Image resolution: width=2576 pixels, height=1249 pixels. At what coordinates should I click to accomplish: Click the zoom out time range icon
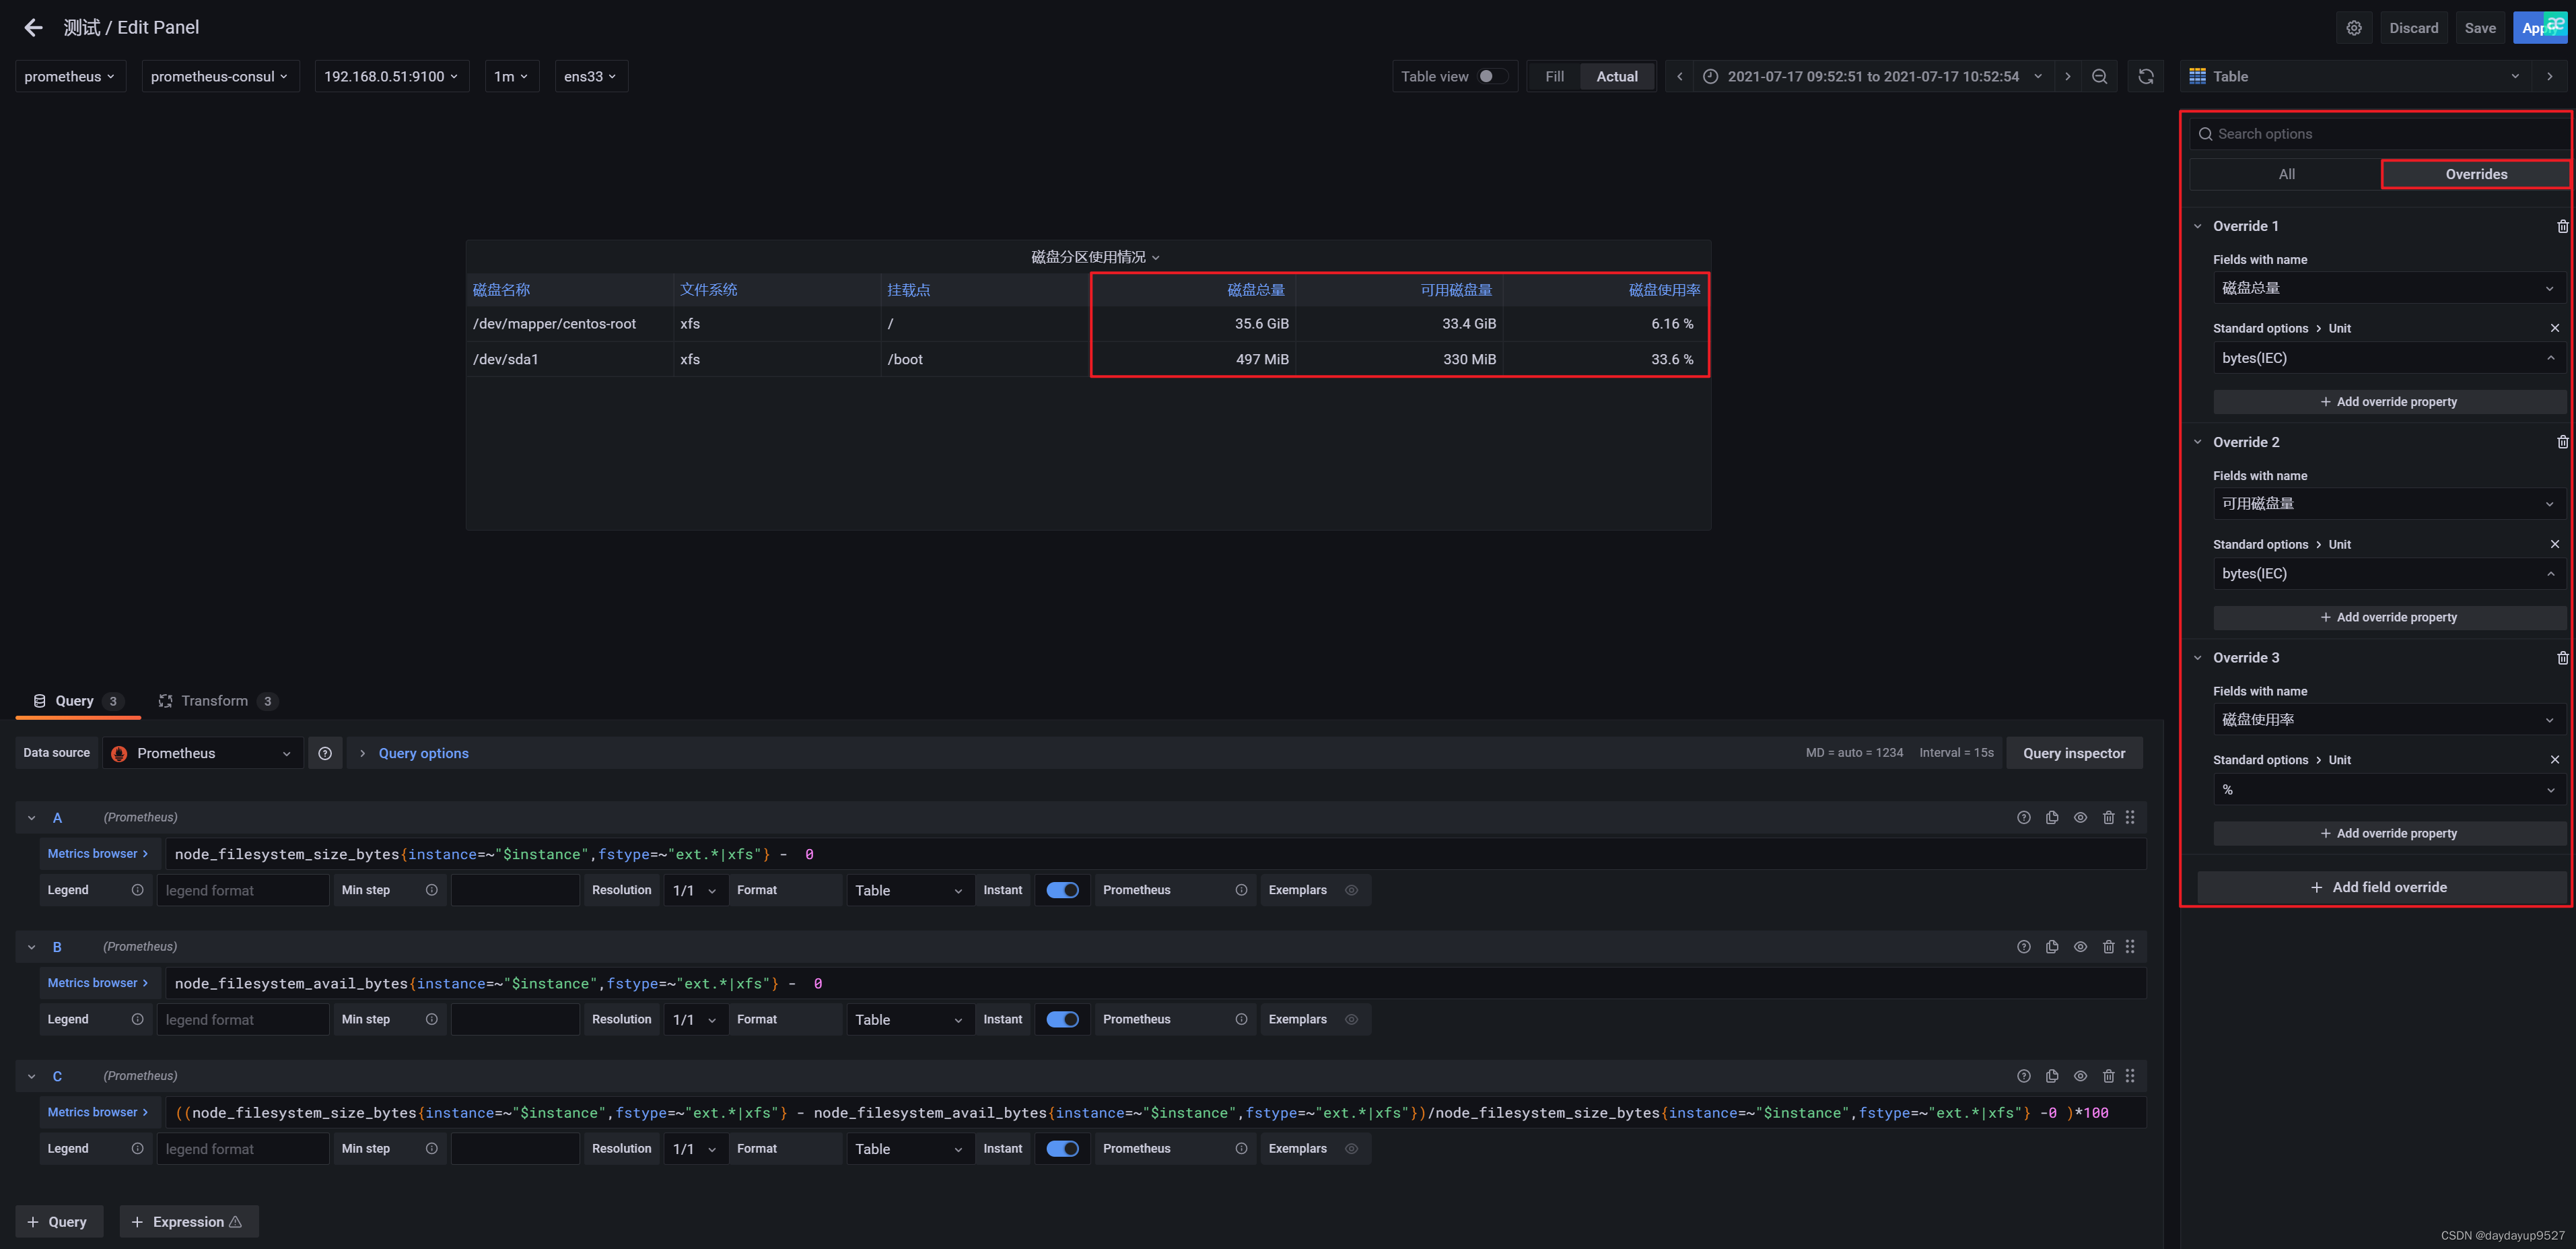tap(2100, 77)
